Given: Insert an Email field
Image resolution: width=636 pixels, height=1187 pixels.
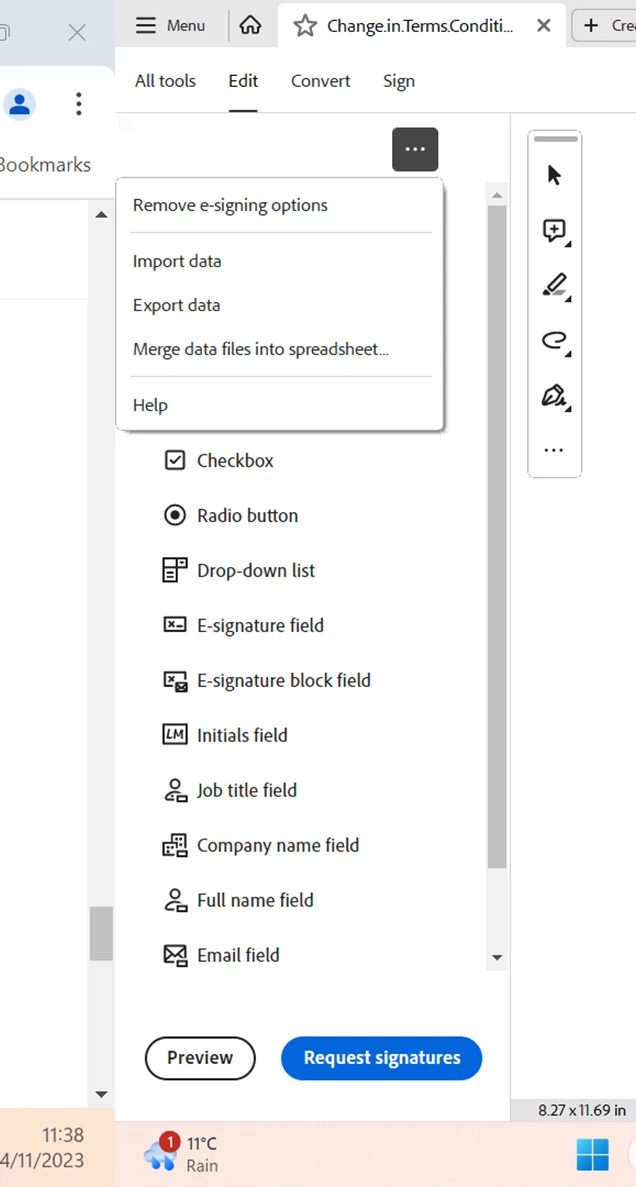Looking at the screenshot, I should tap(221, 955).
